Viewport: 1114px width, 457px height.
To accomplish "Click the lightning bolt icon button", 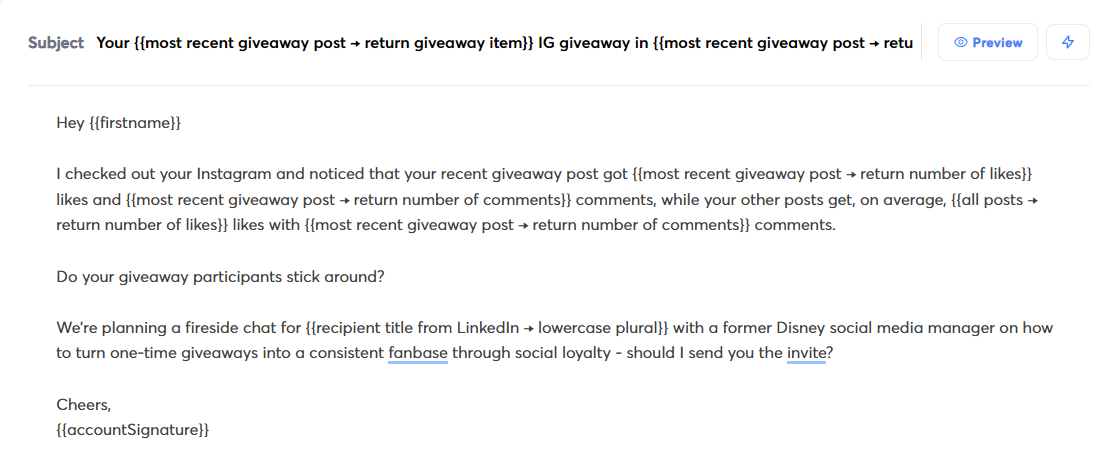I will 1067,43.
